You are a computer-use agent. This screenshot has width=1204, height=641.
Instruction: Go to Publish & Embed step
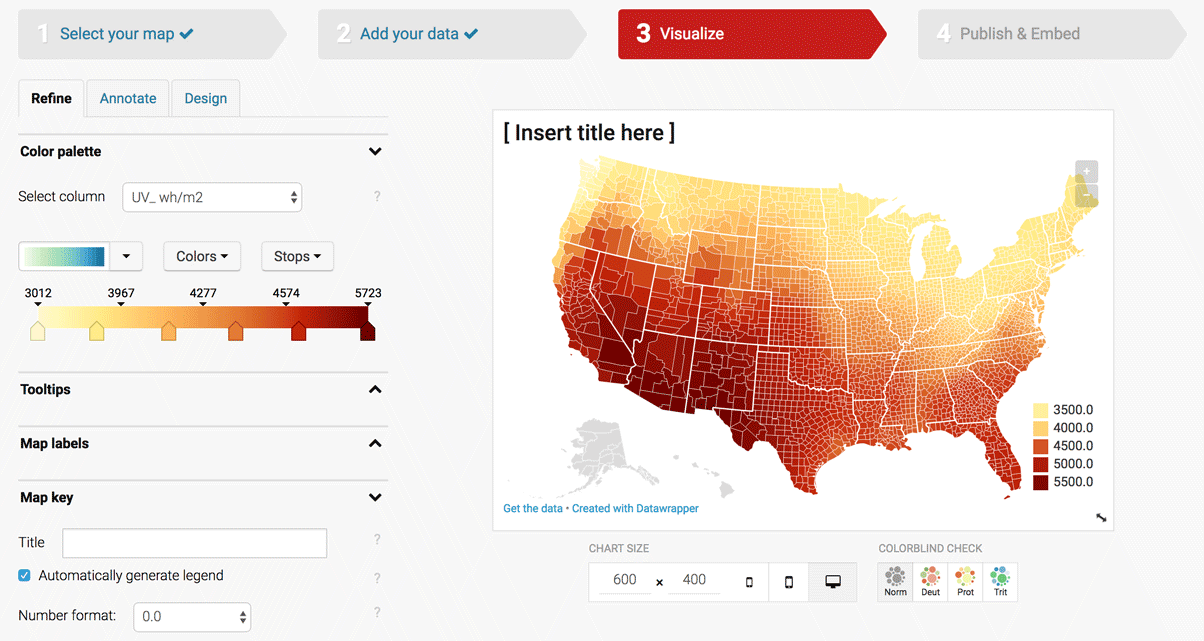pyautogui.click(x=1020, y=34)
